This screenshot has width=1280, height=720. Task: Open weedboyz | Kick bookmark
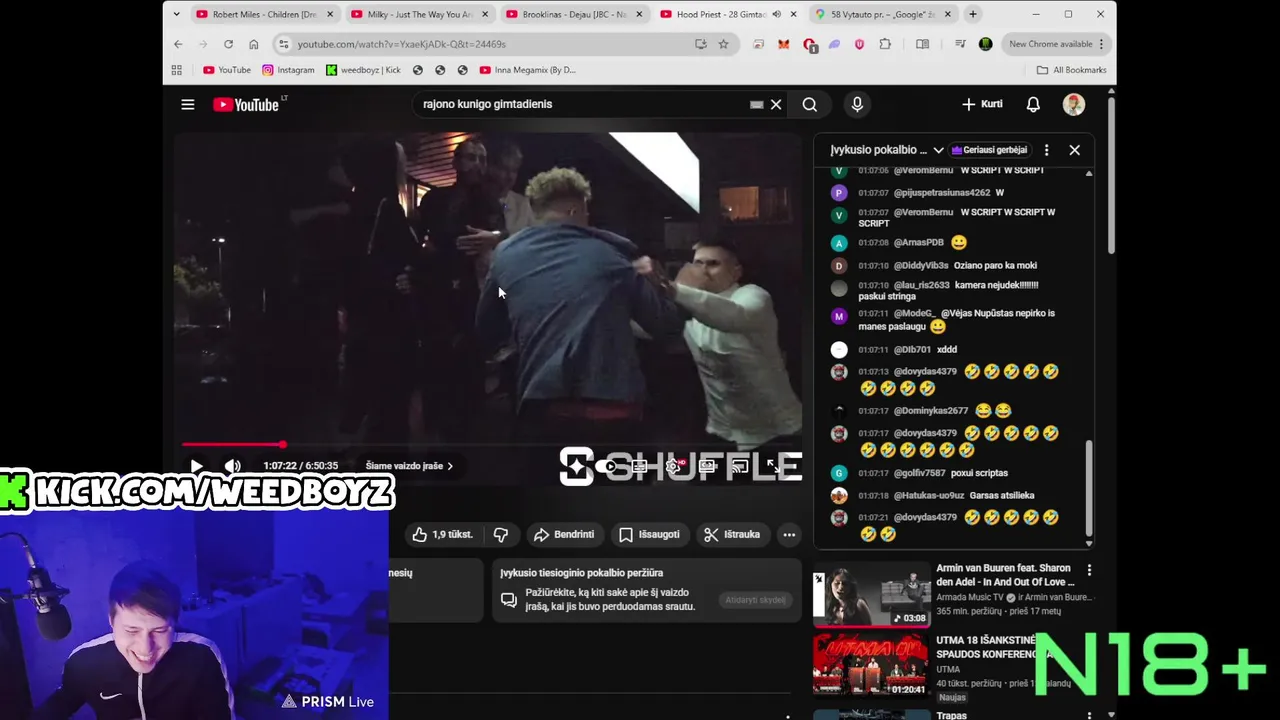point(363,70)
